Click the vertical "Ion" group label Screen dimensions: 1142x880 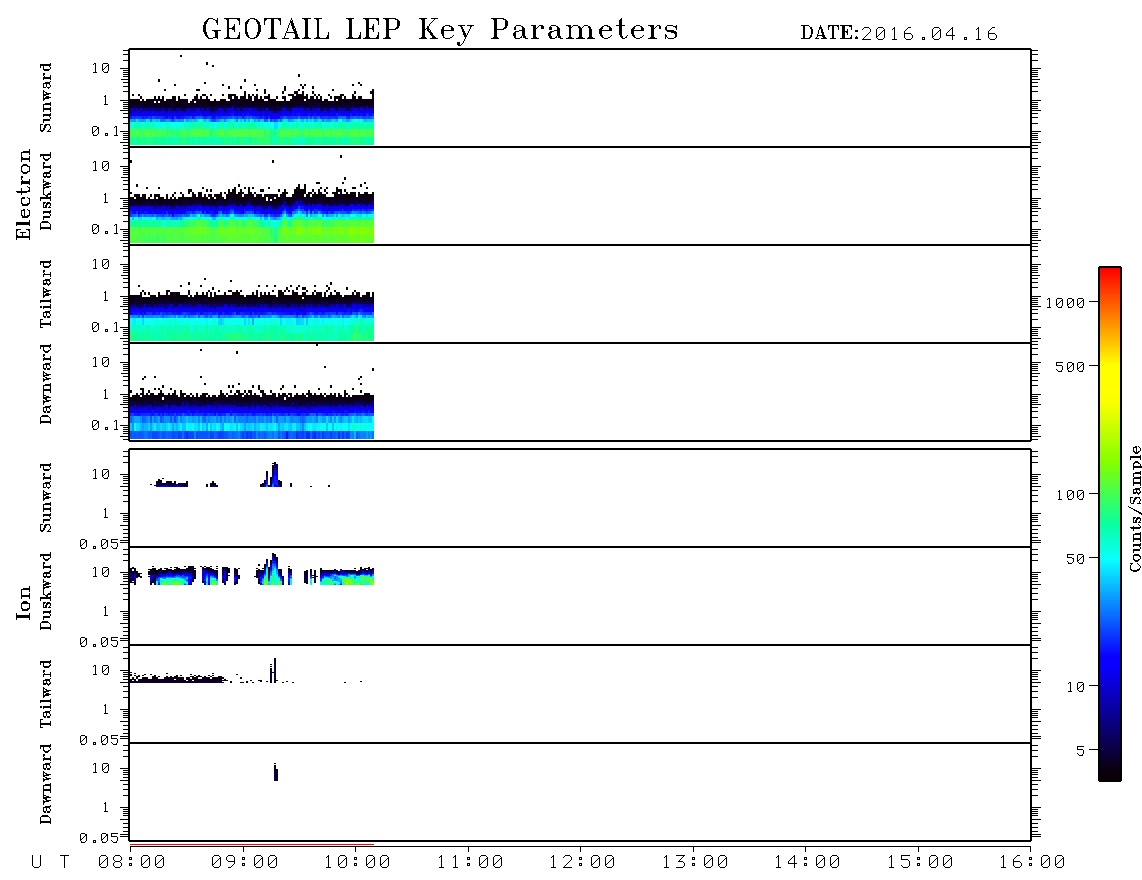(x=24, y=602)
